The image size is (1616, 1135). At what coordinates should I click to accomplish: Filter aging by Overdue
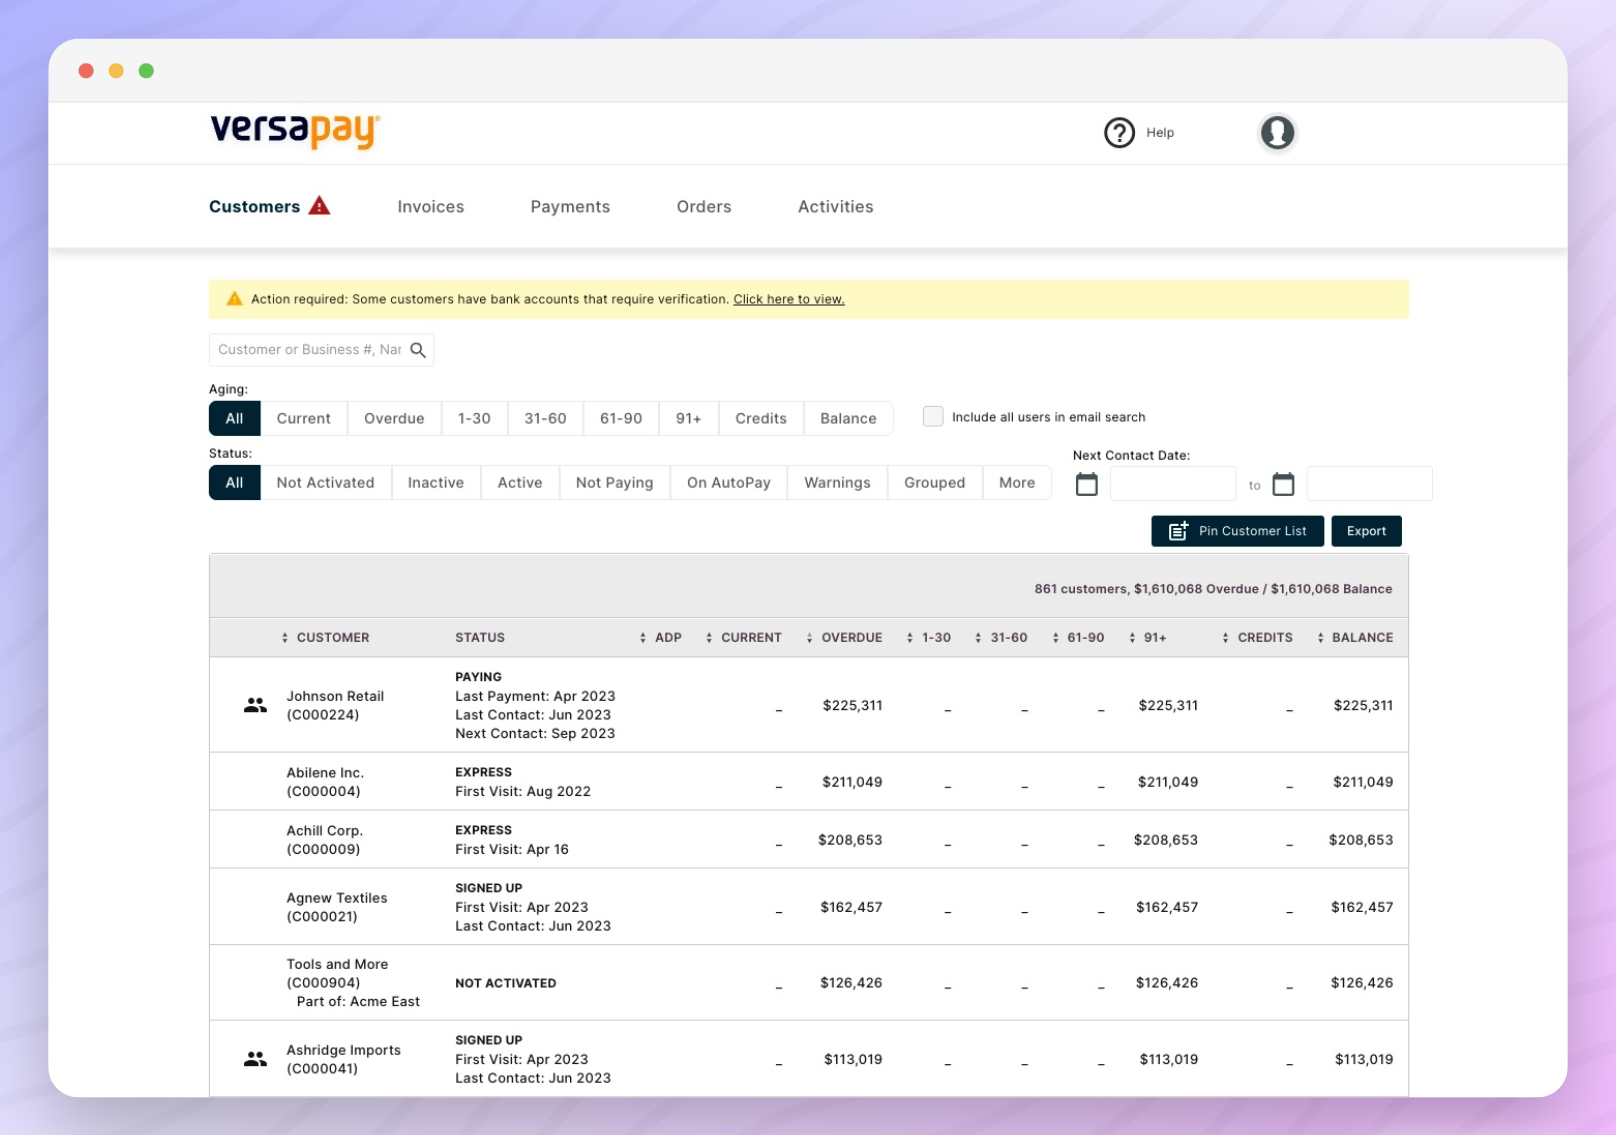pyautogui.click(x=394, y=418)
